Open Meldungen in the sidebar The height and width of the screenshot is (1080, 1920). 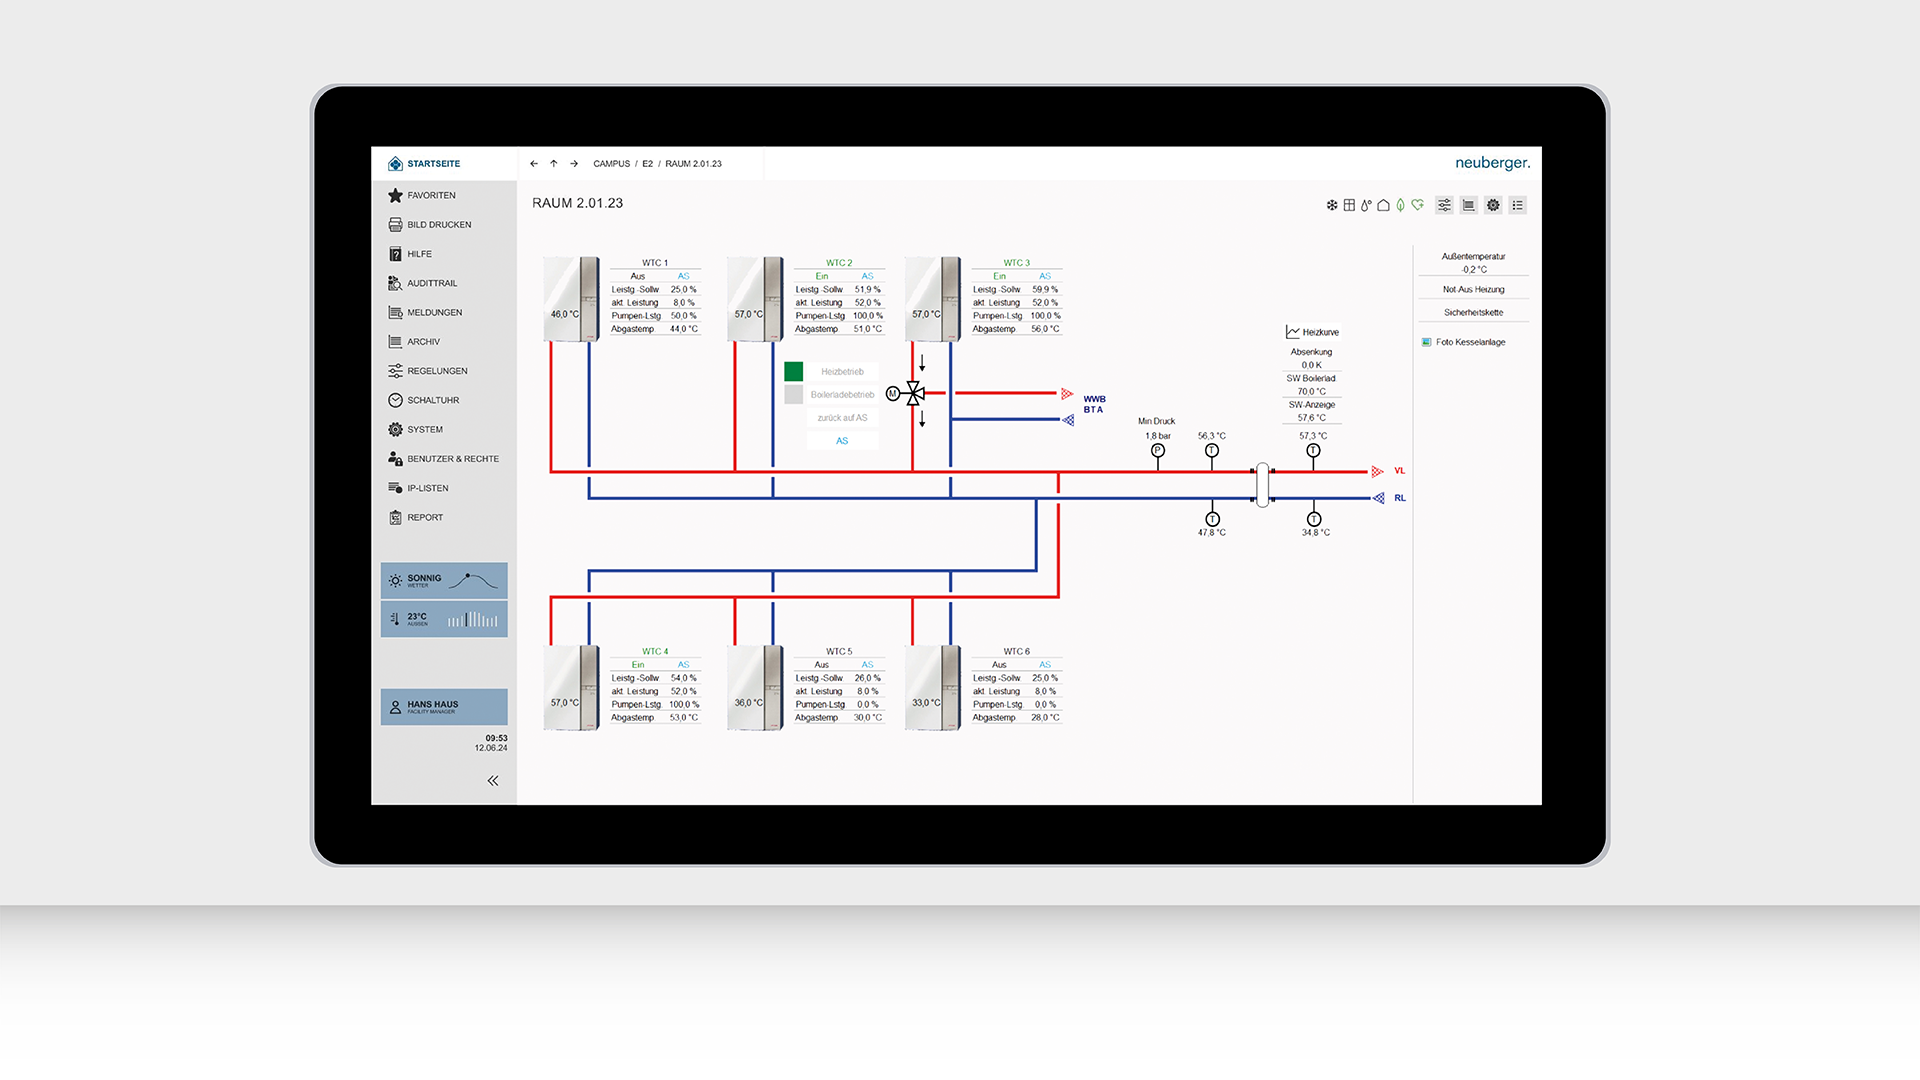pyautogui.click(x=434, y=313)
